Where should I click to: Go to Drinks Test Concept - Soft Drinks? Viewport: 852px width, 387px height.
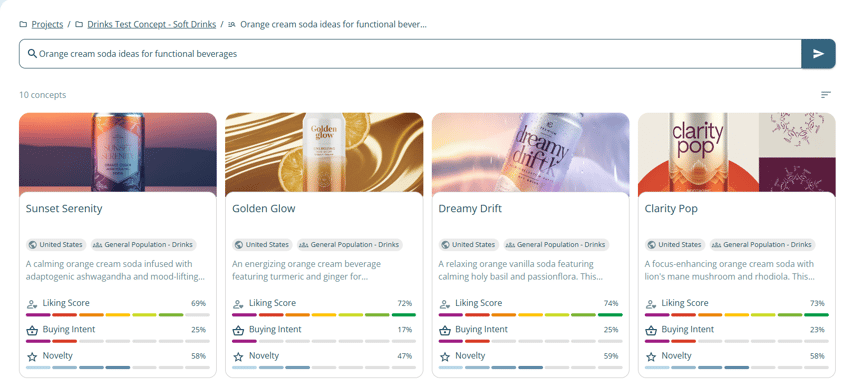152,24
